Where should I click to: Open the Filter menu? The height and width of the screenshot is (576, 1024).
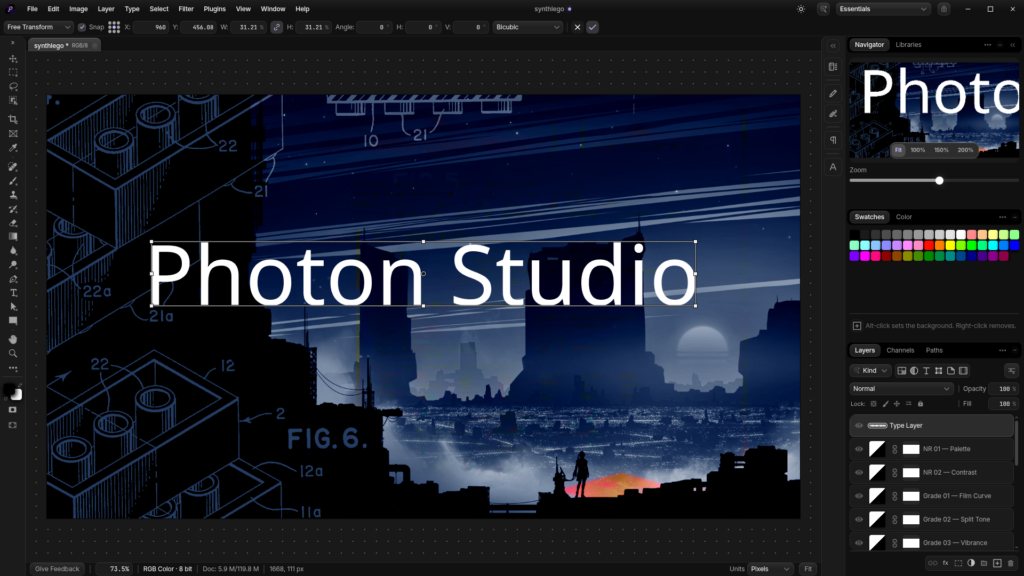tap(186, 9)
